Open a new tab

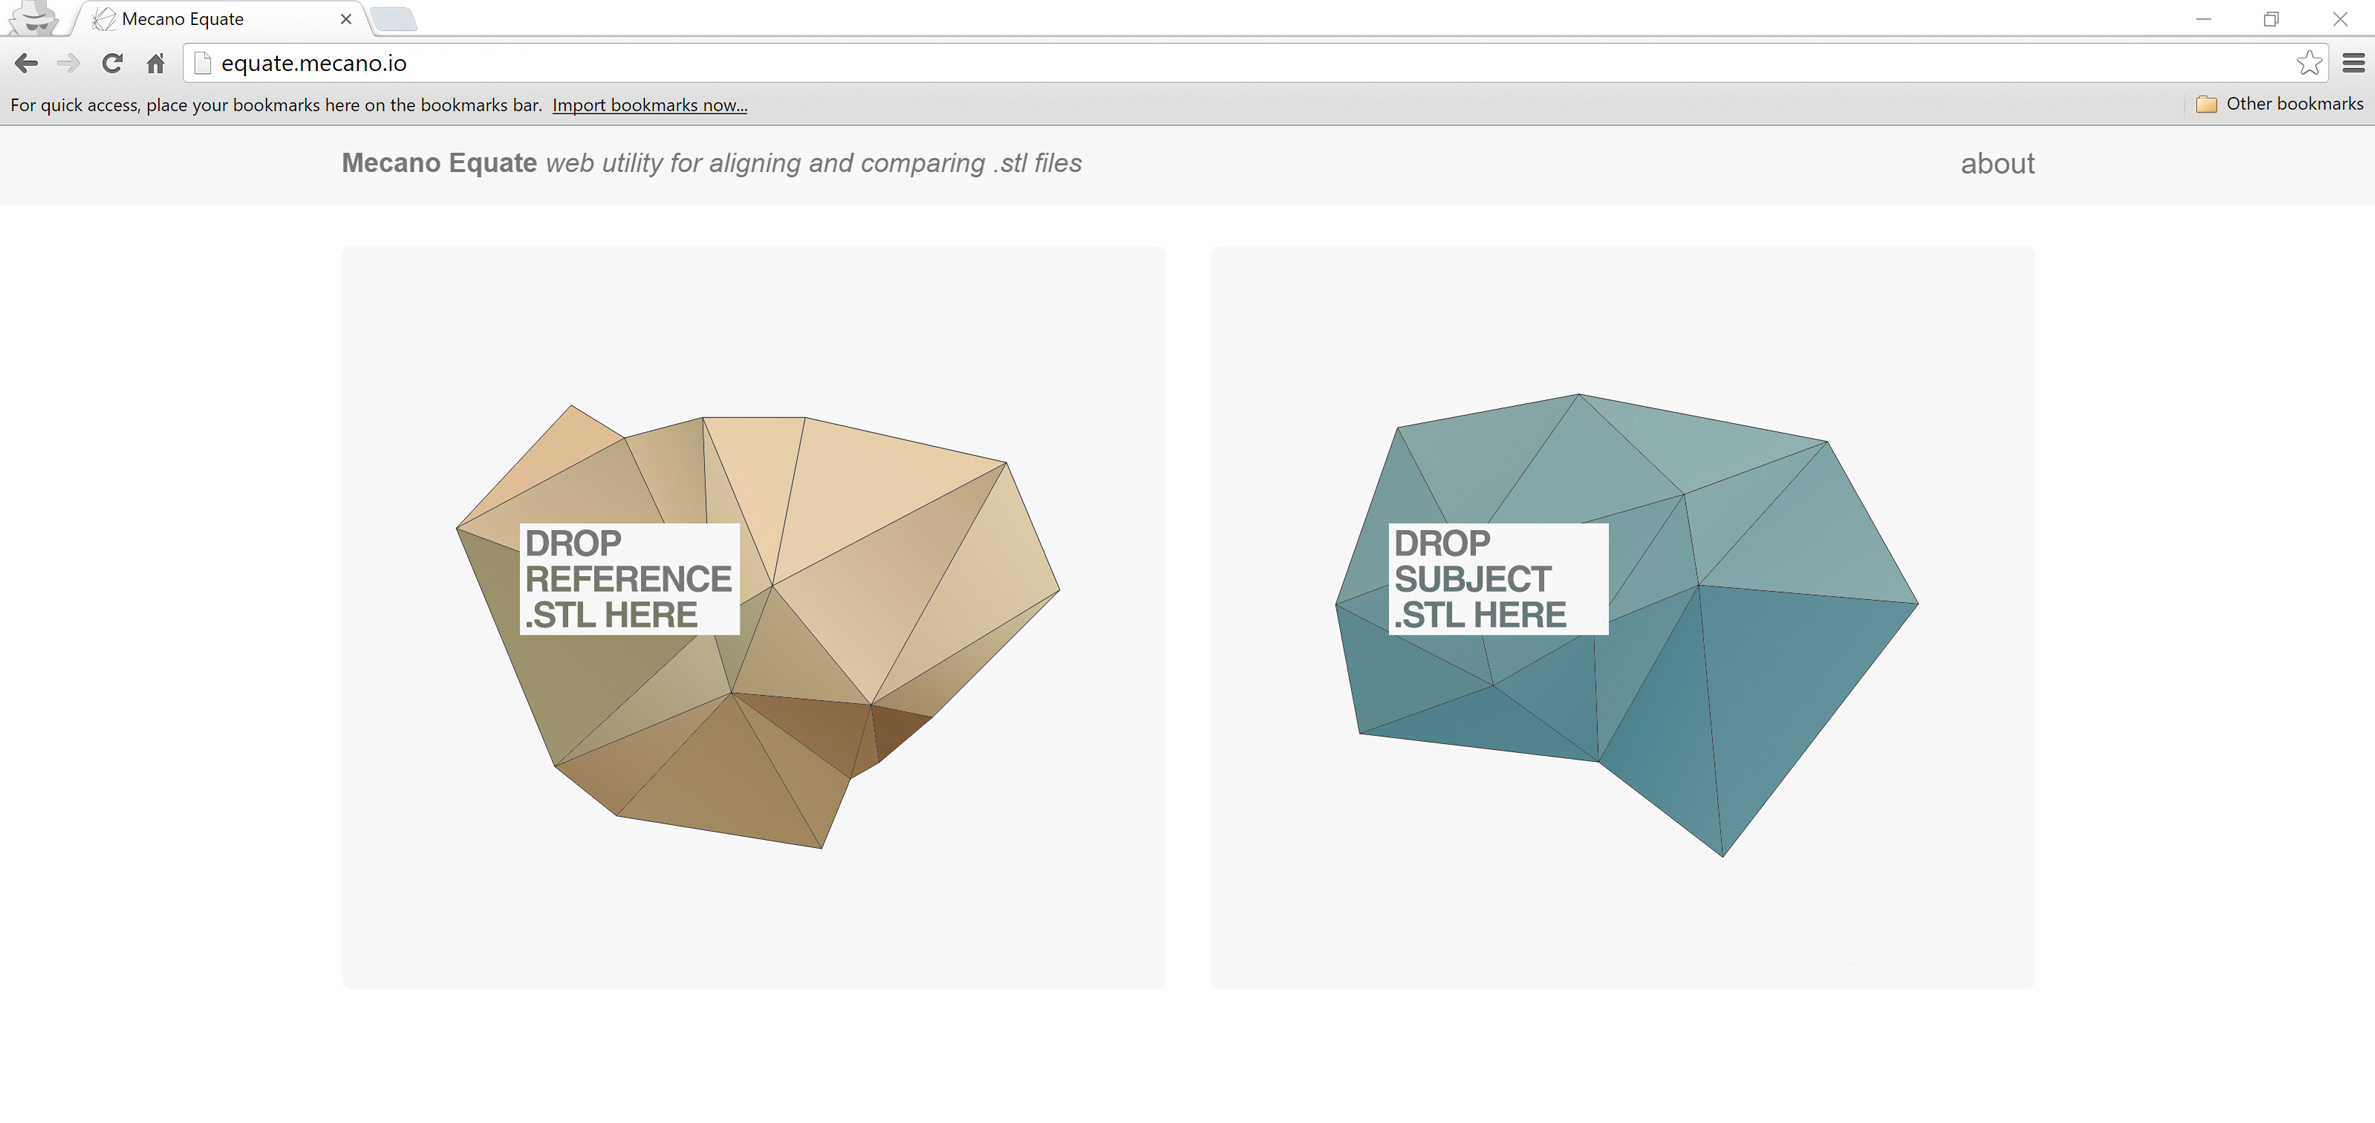click(394, 19)
